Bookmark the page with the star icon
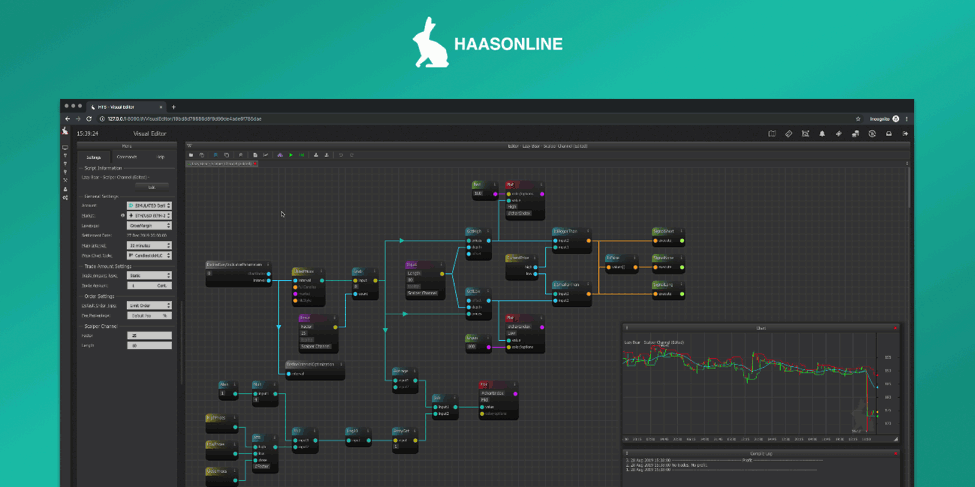 (x=858, y=118)
